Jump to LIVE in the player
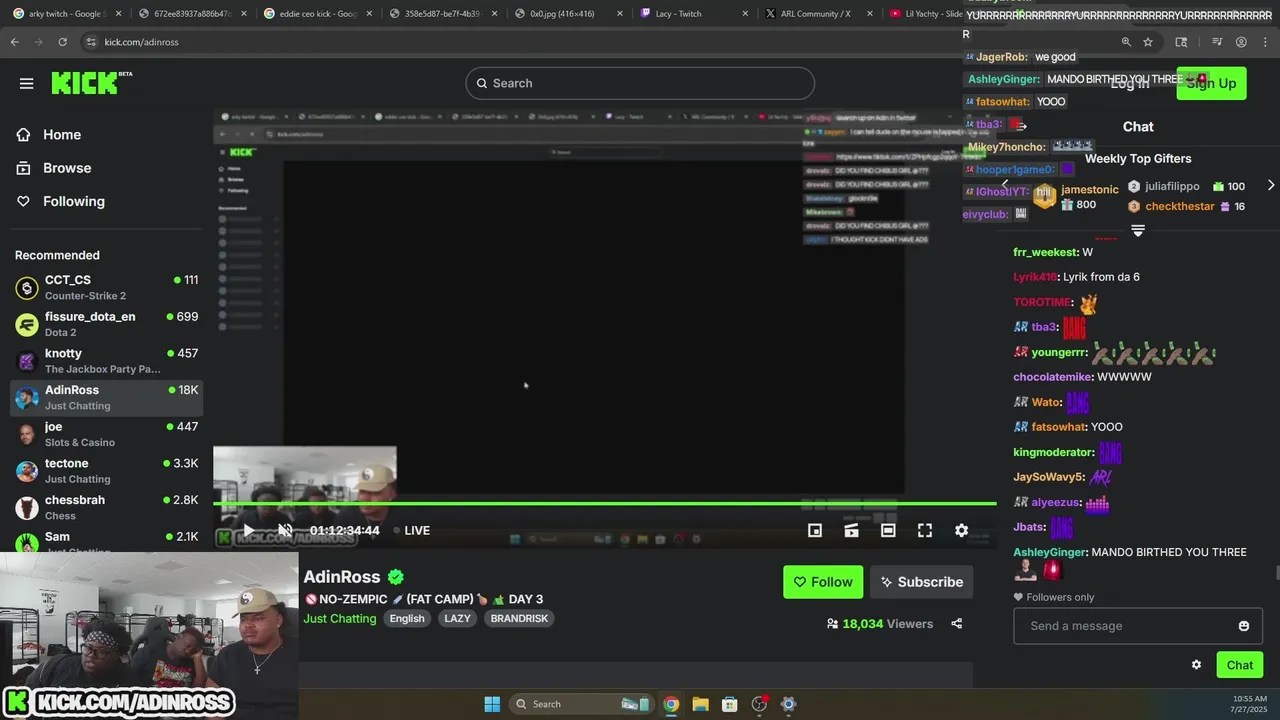Viewport: 1280px width, 720px height. pyautogui.click(x=411, y=530)
